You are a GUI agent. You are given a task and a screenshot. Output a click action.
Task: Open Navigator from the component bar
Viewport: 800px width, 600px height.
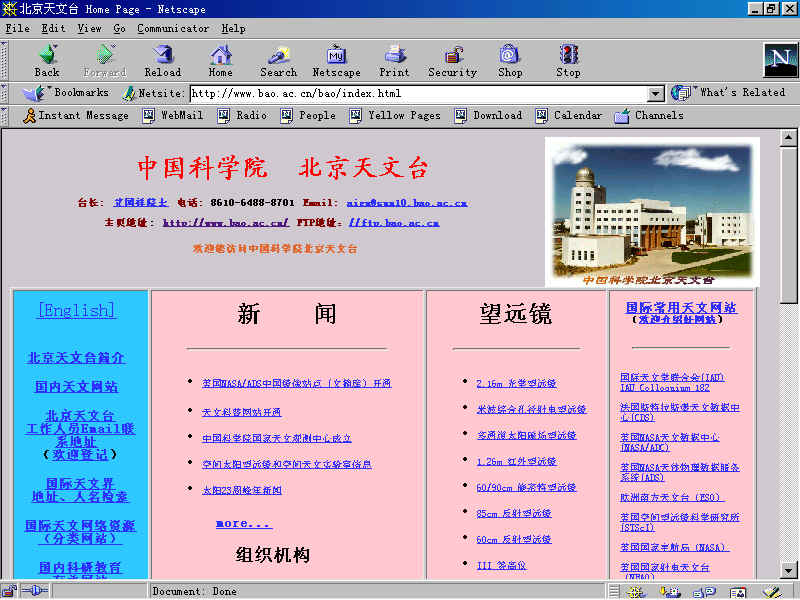636,592
